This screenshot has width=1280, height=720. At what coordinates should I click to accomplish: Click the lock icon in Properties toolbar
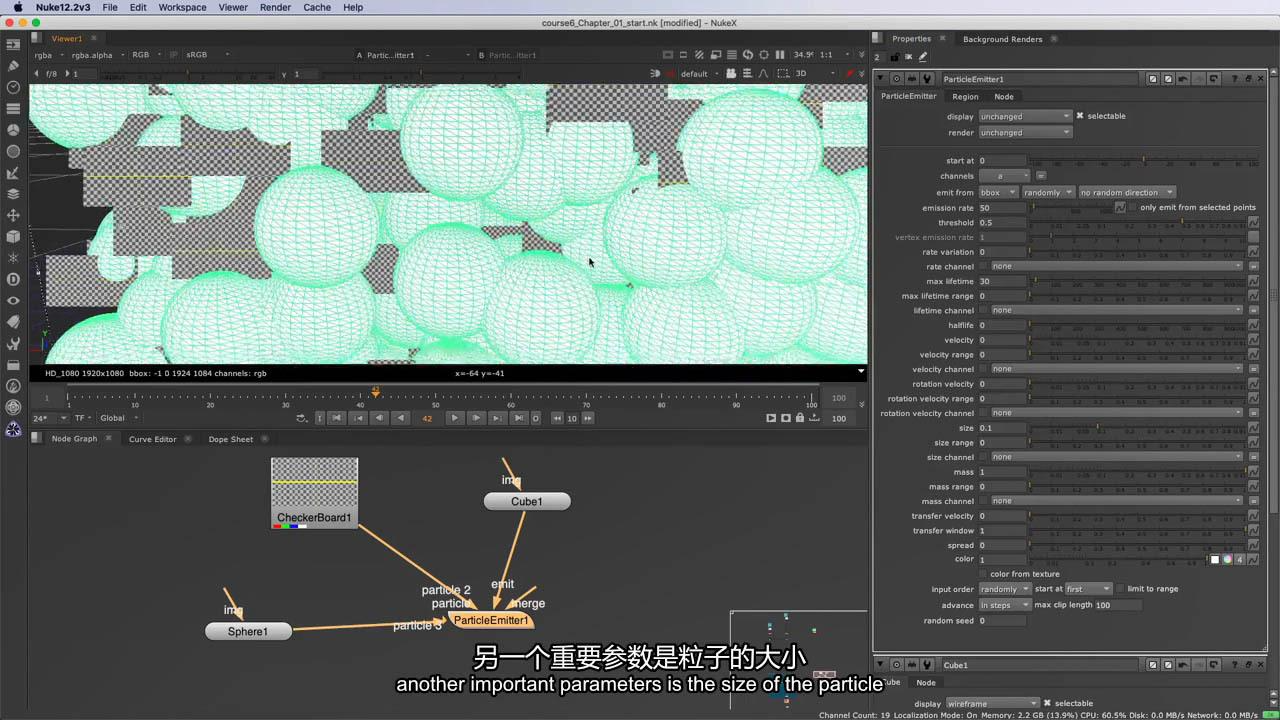(895, 57)
